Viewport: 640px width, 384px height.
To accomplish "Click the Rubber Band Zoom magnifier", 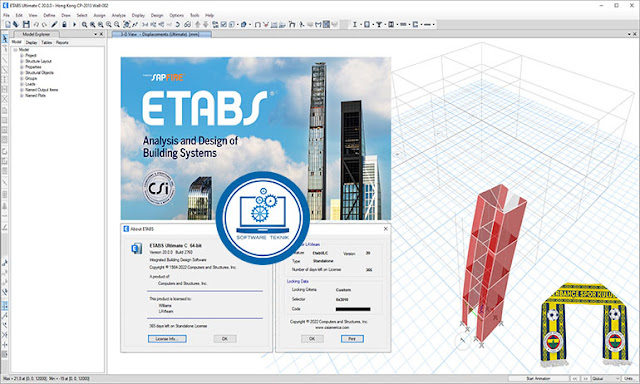I will [84, 24].
